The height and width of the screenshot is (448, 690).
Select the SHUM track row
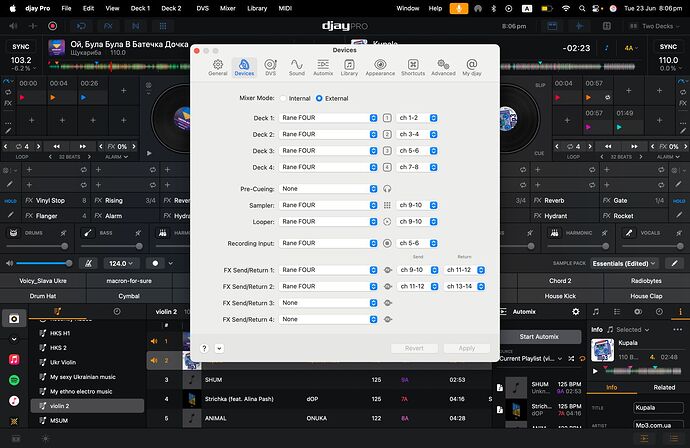click(x=319, y=379)
